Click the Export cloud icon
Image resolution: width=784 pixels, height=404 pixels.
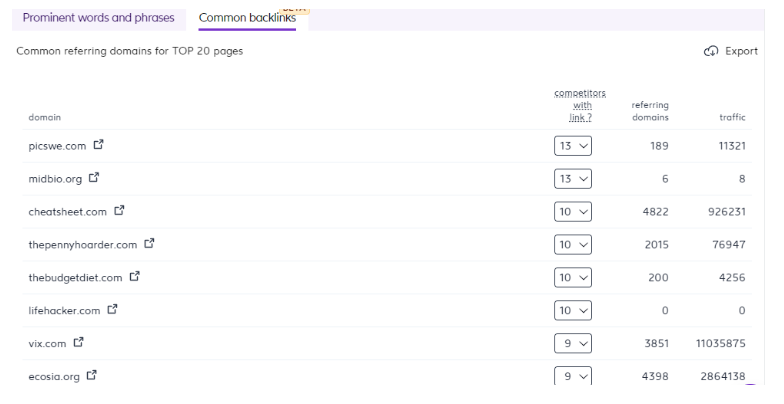pyautogui.click(x=711, y=52)
